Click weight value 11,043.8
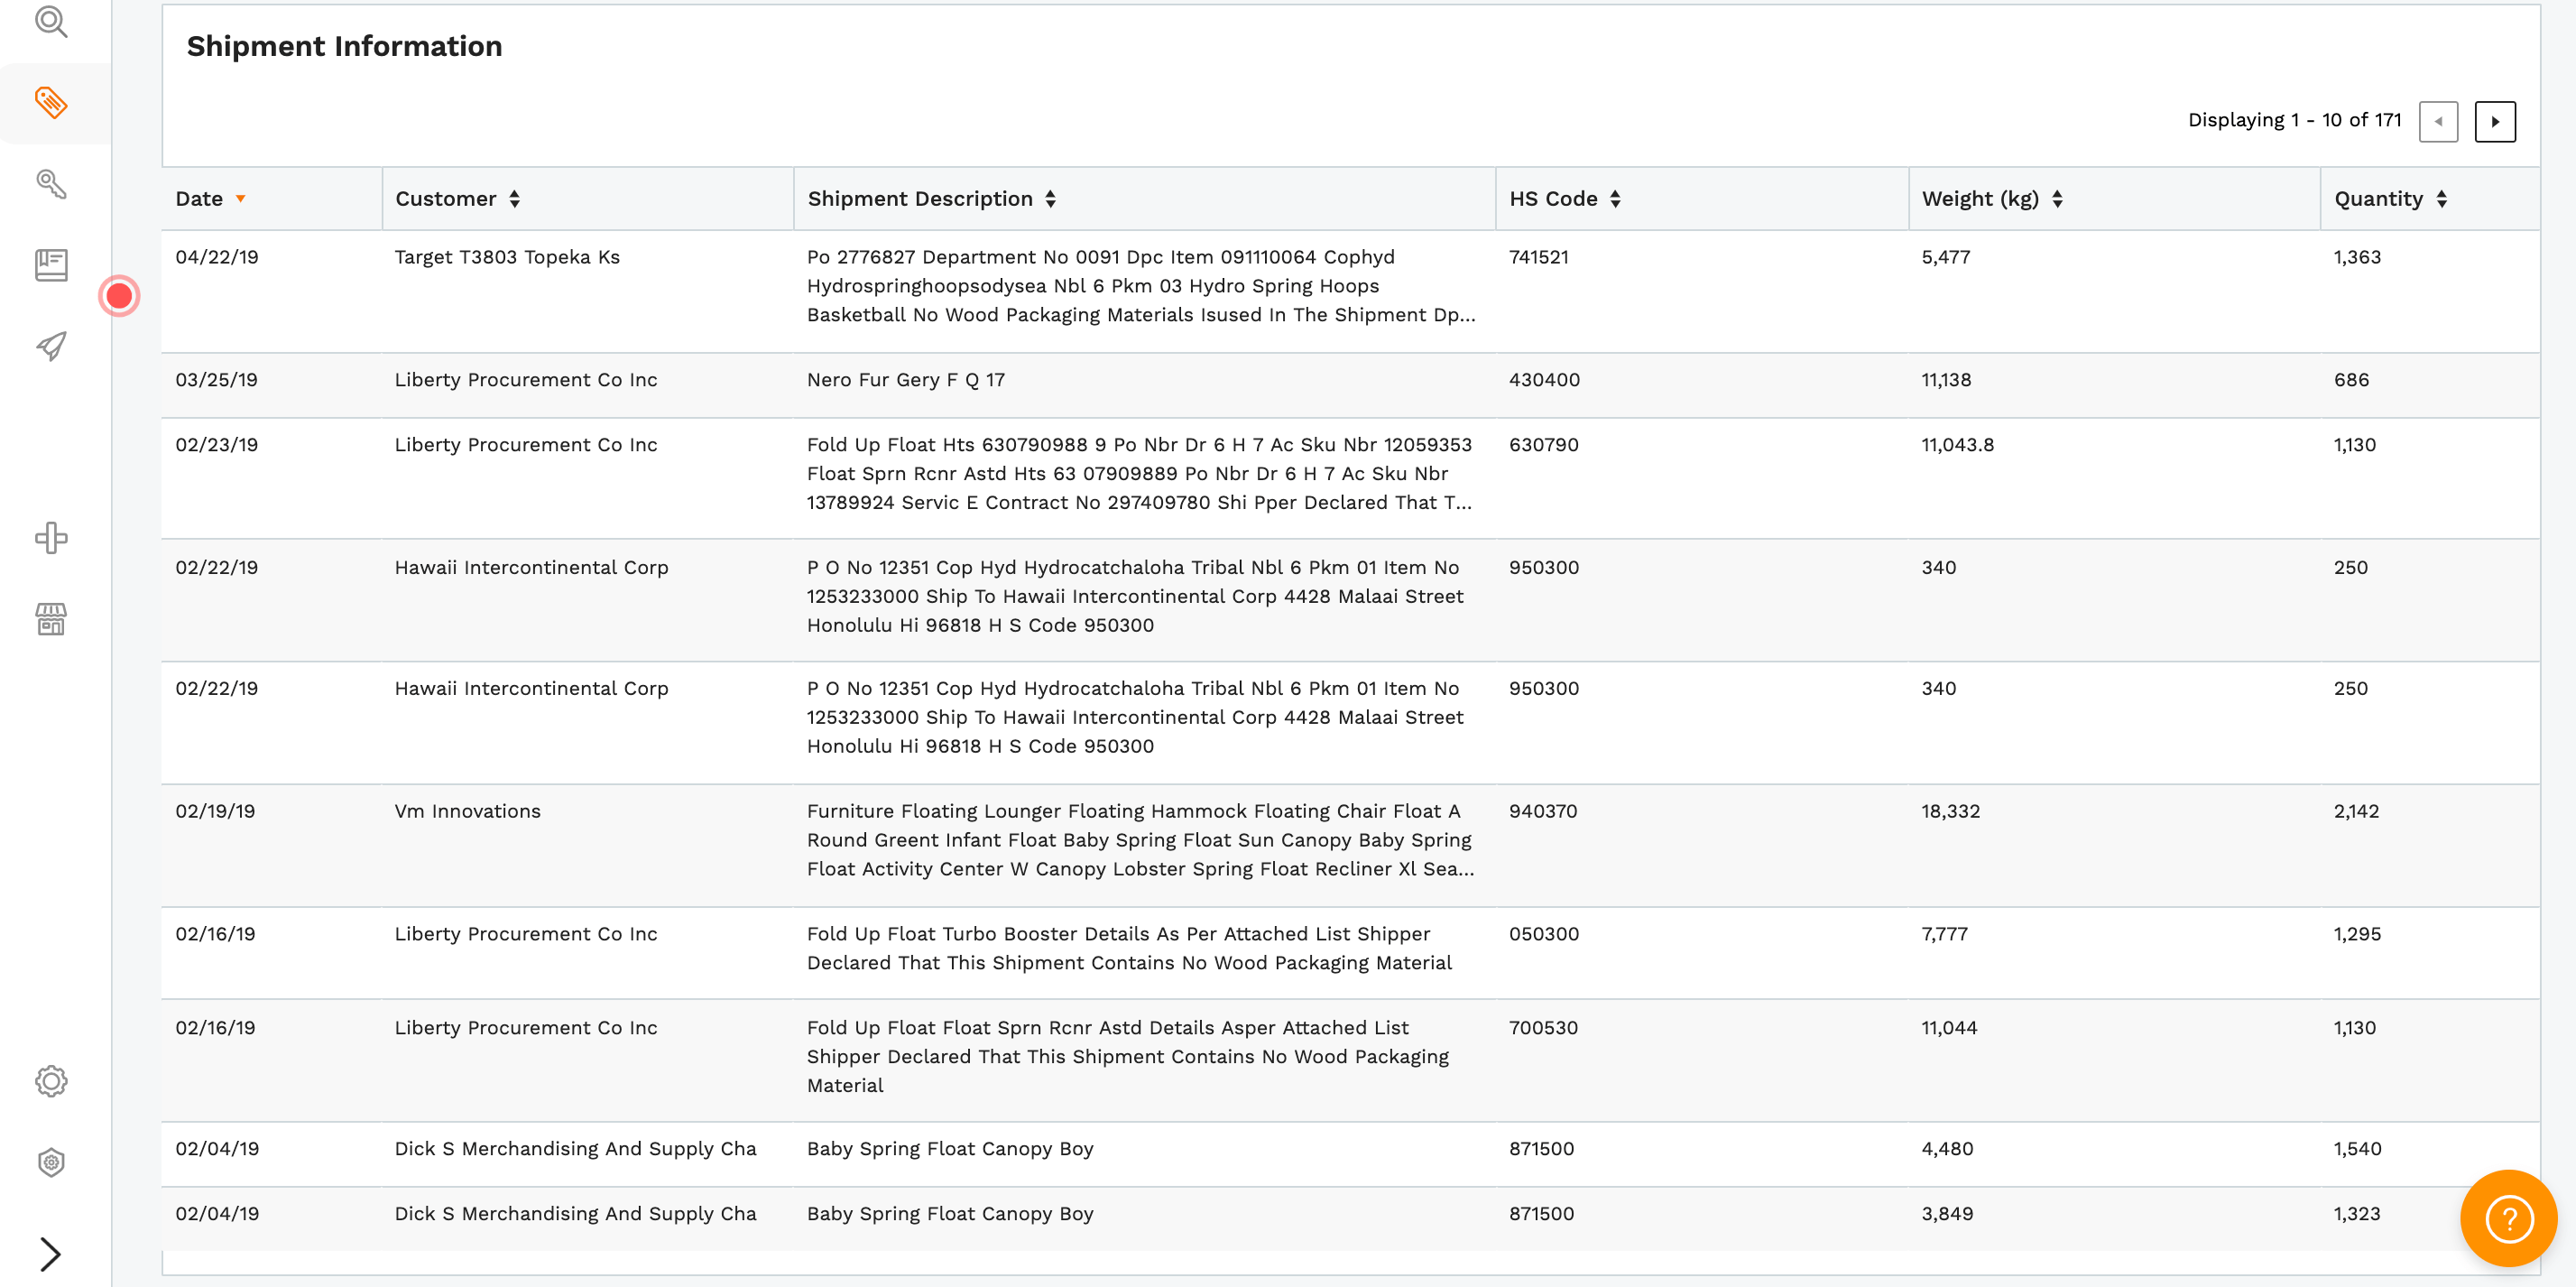The height and width of the screenshot is (1287, 2576). tap(1957, 445)
